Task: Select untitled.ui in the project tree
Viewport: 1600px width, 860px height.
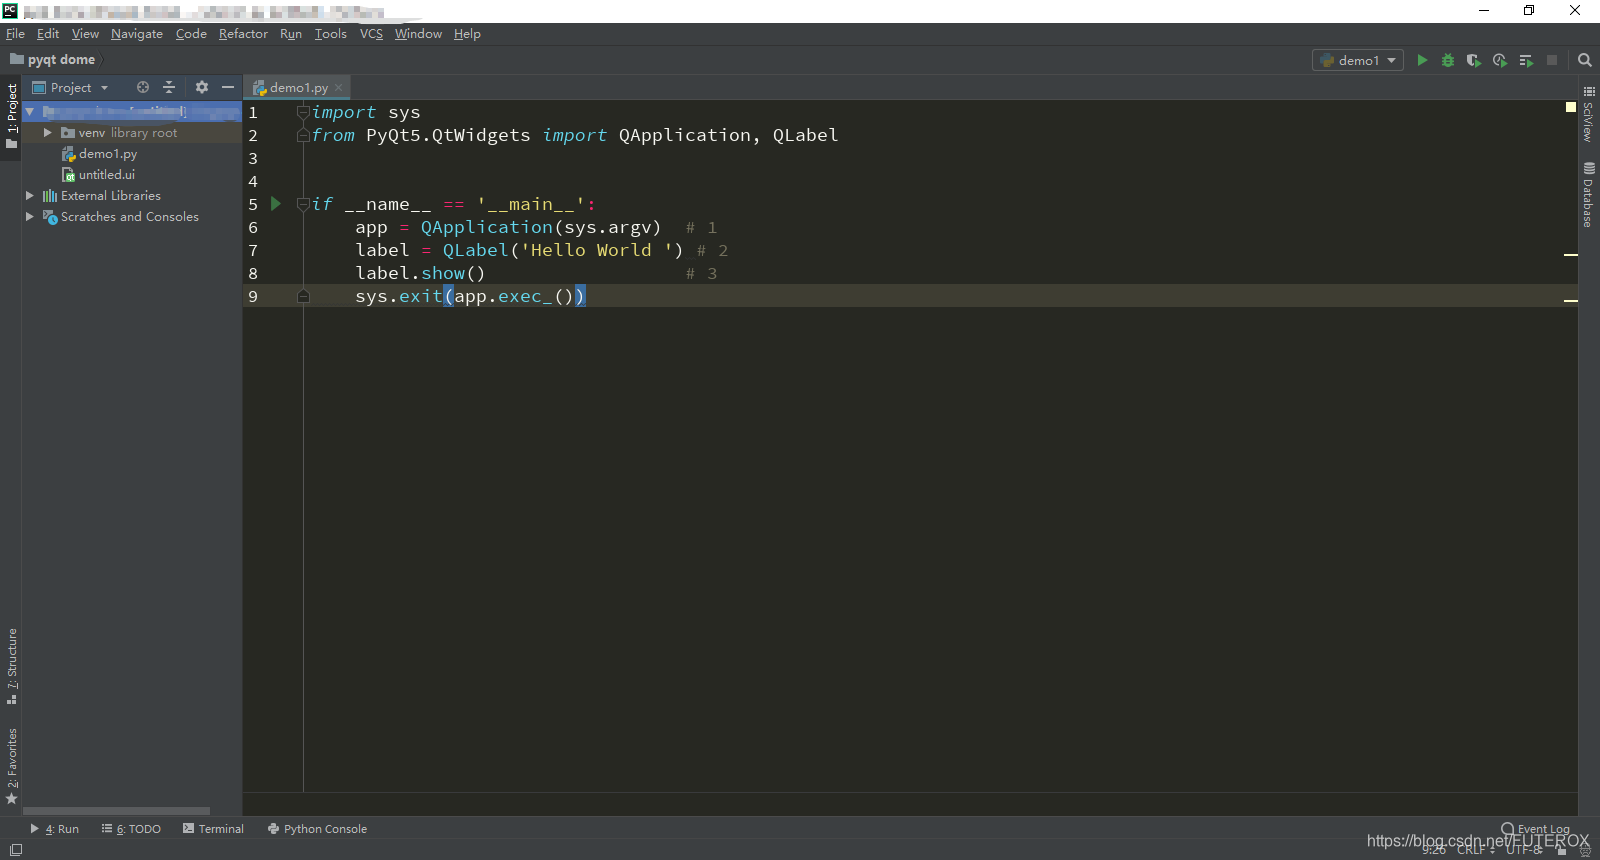Action: point(106,174)
